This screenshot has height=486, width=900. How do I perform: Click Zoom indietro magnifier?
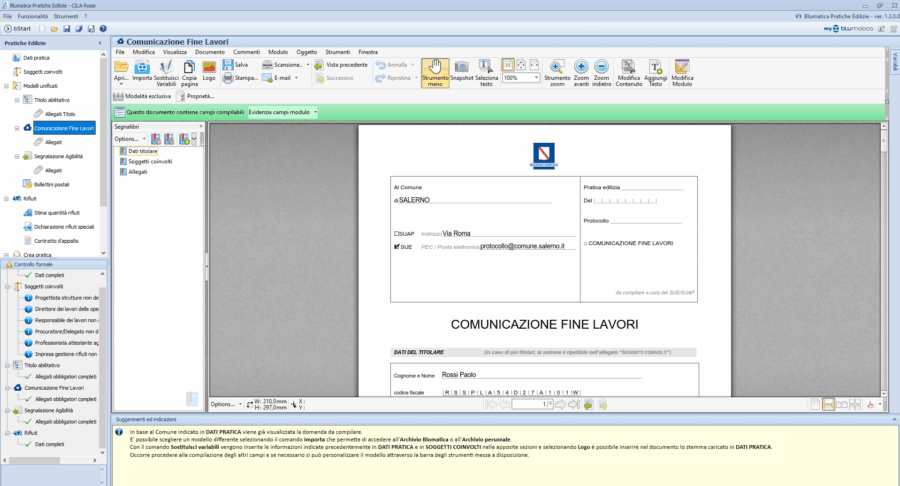coord(602,72)
